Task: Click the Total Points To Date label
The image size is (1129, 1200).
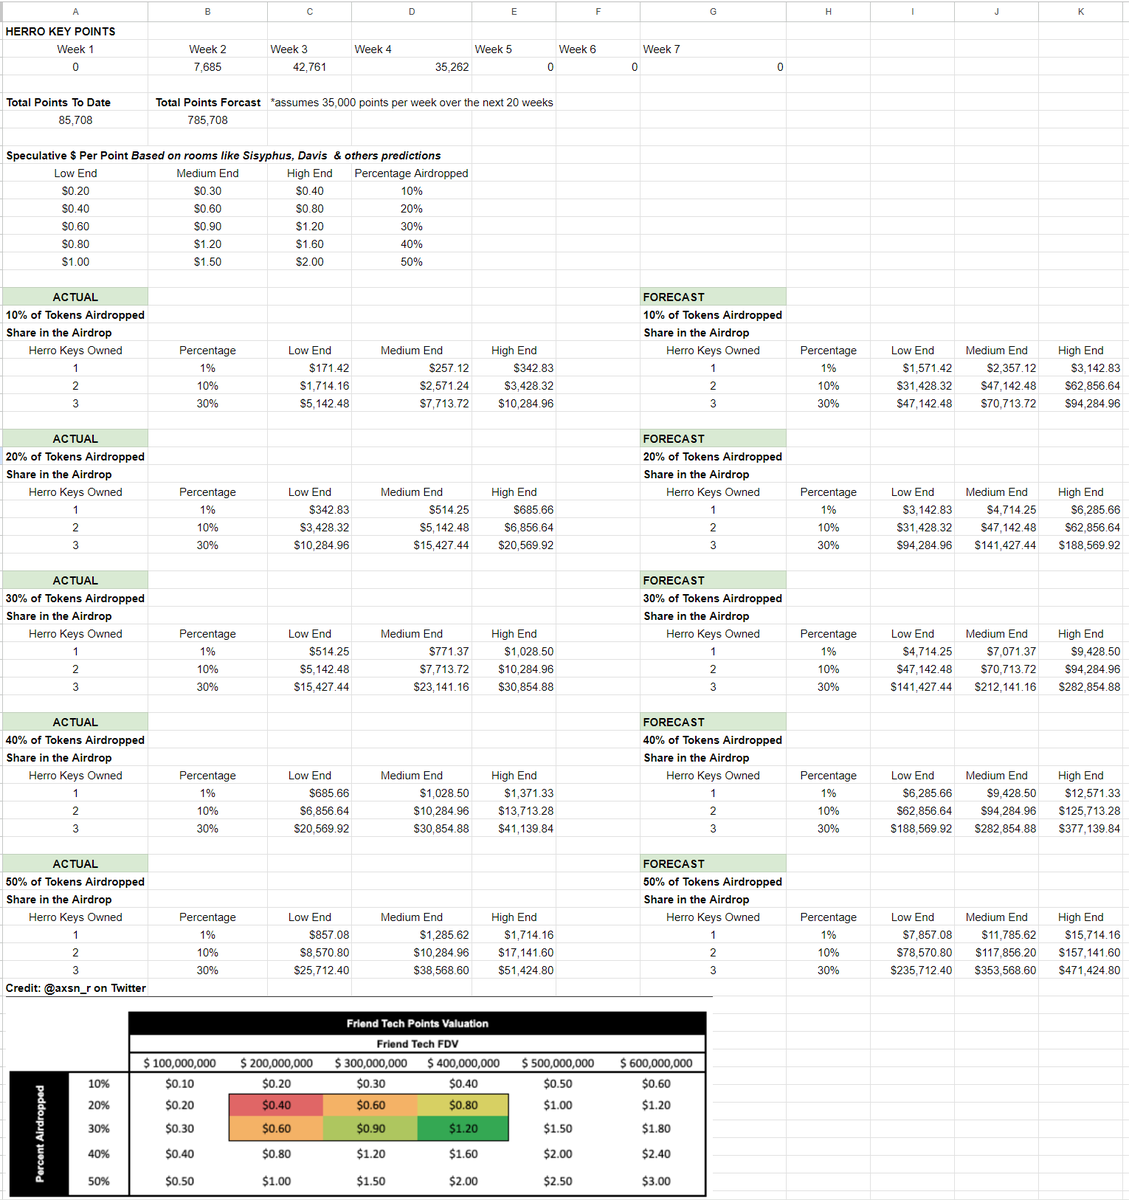Action: tap(59, 102)
